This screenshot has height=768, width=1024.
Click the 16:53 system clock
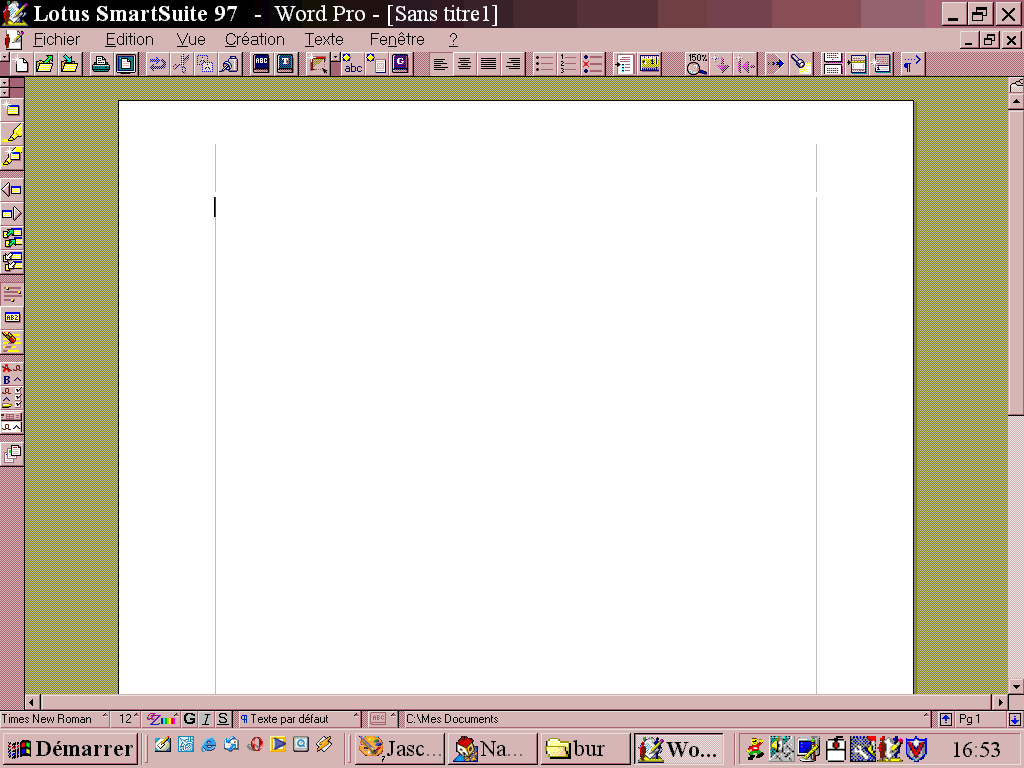pos(976,749)
